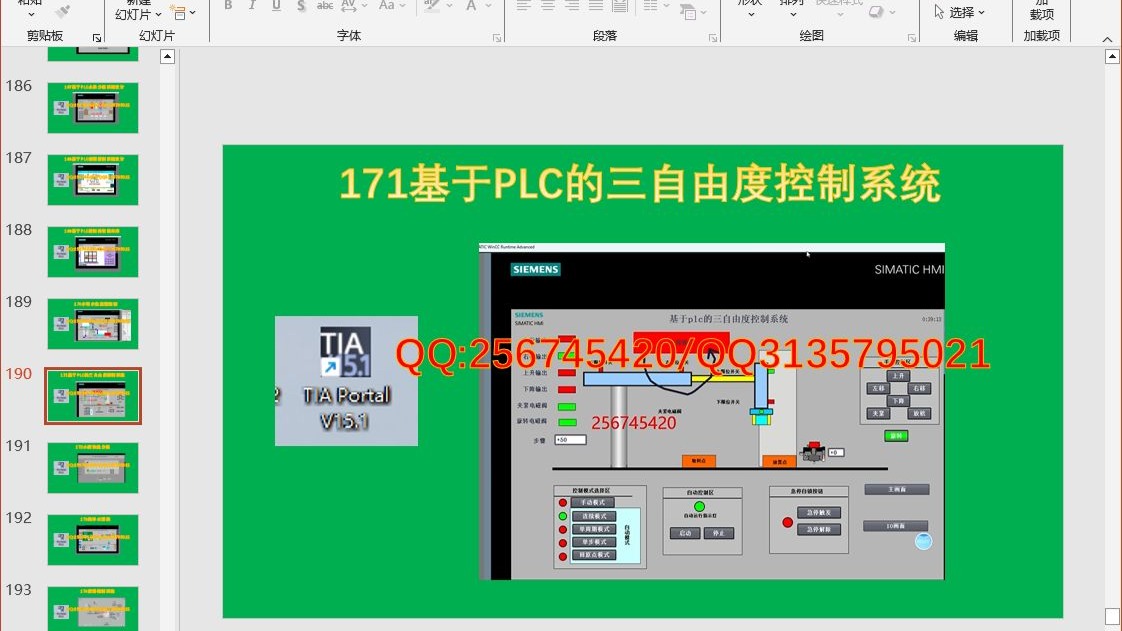Image resolution: width=1122 pixels, height=631 pixels.
Task: Select slide 188 thumbnail
Action: 93,252
